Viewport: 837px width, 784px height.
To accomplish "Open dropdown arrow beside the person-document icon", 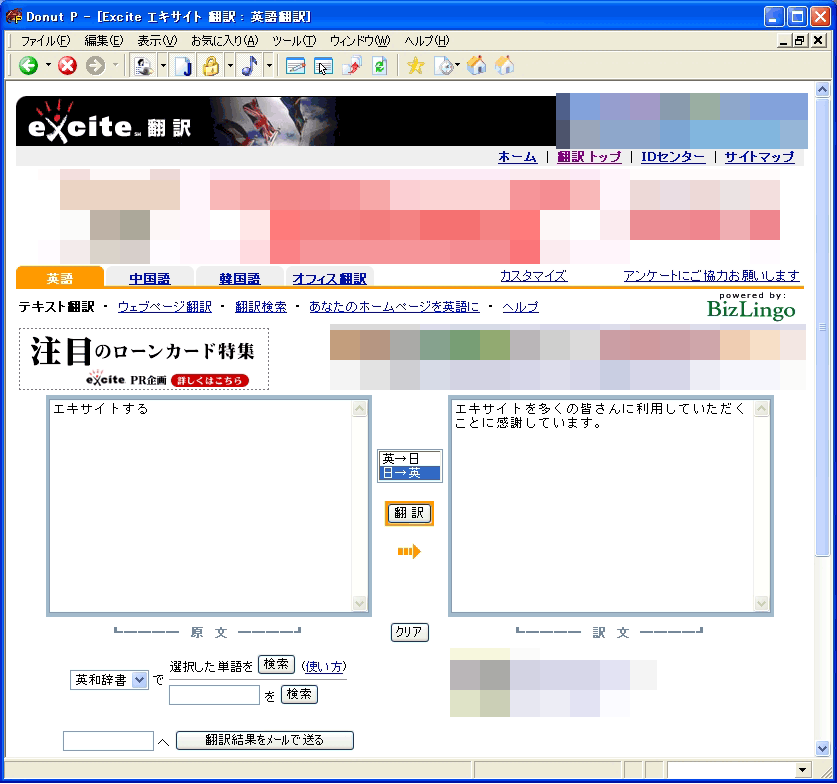I will (163, 66).
